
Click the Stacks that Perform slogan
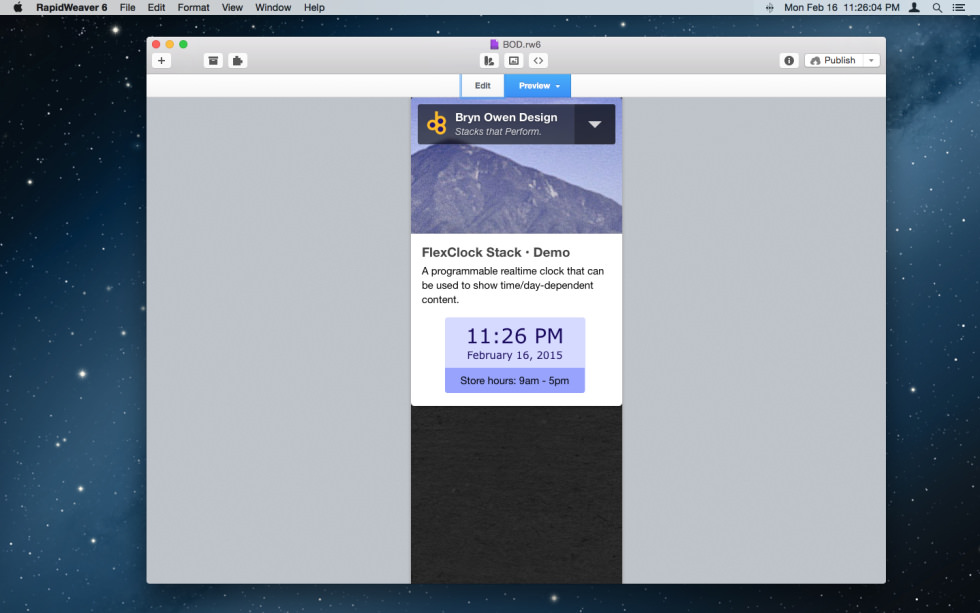498,132
